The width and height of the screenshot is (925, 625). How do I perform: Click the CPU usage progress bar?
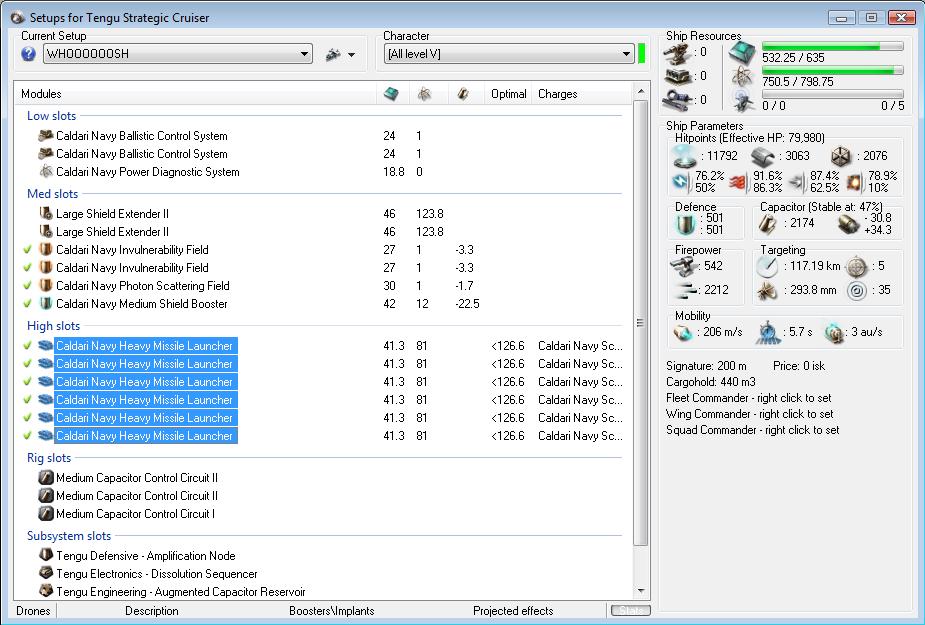pos(832,46)
